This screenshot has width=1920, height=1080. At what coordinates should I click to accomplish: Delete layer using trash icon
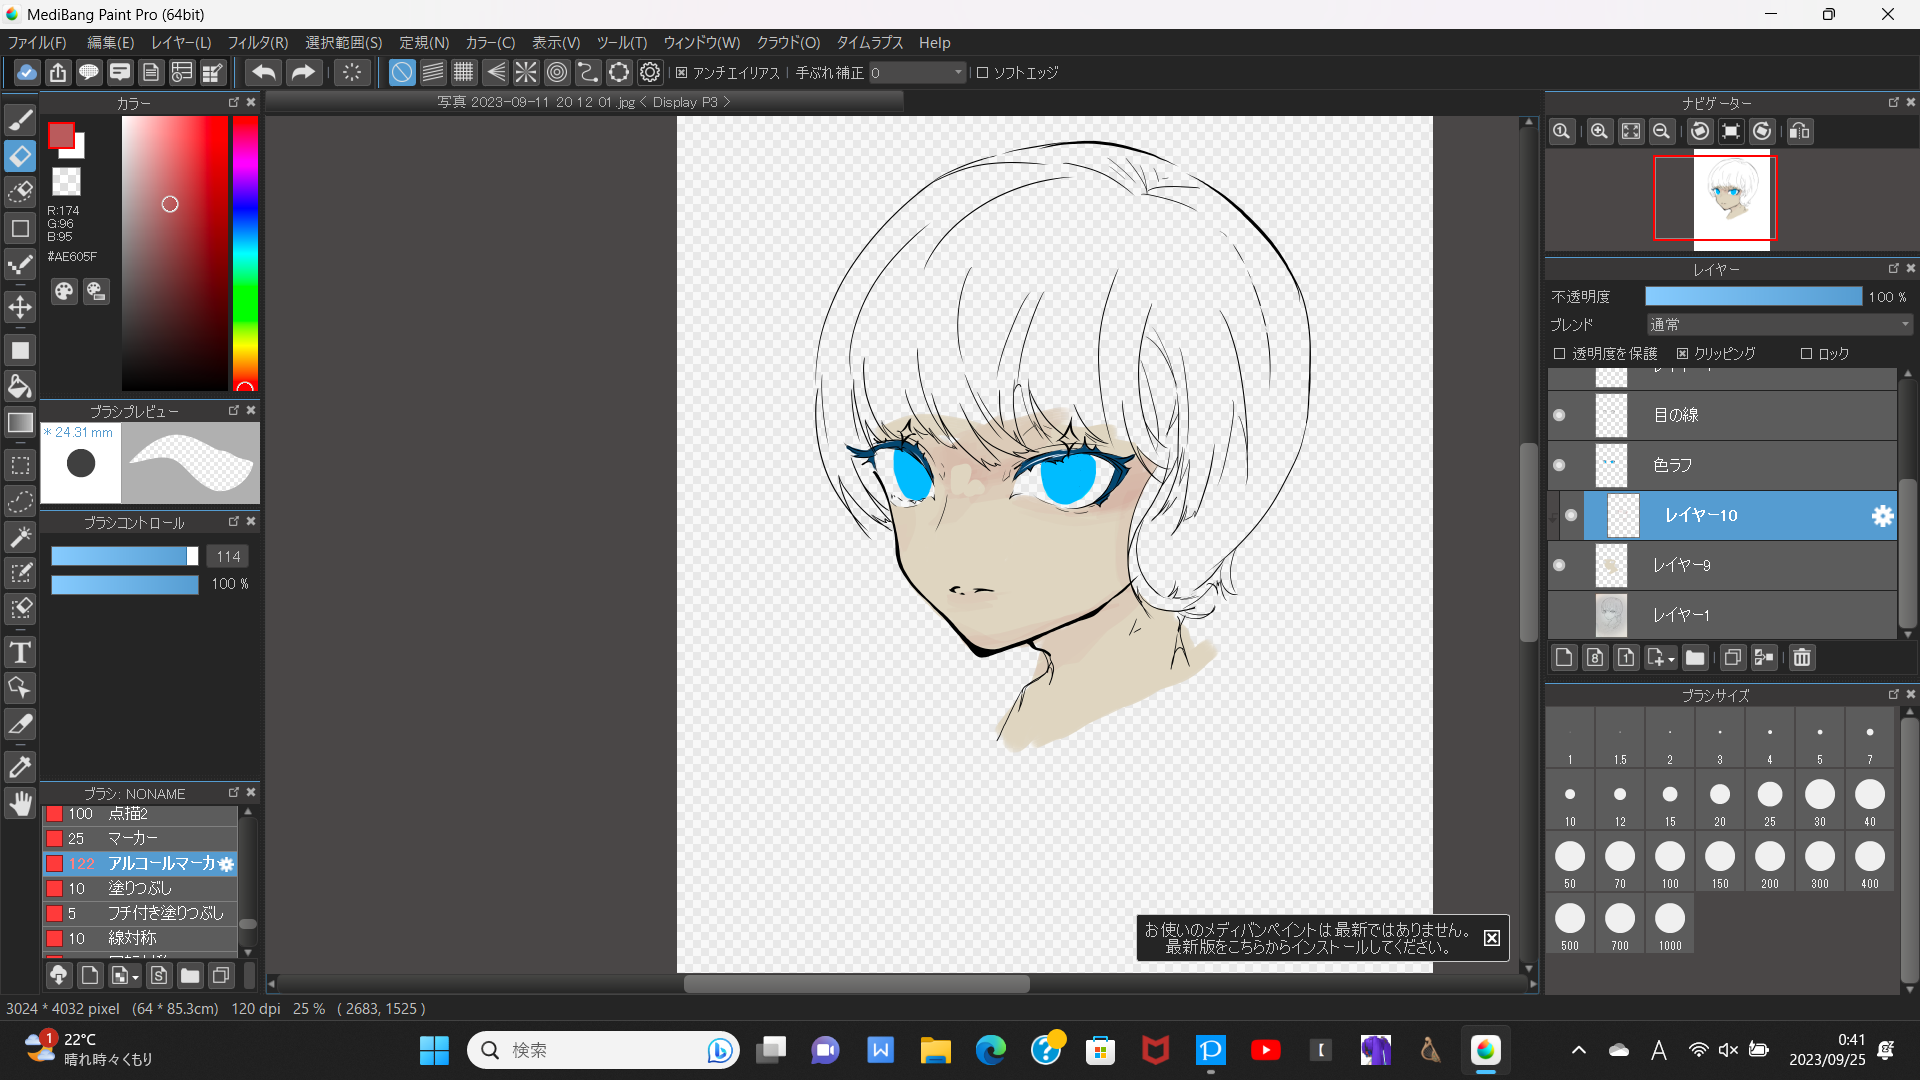tap(1802, 657)
